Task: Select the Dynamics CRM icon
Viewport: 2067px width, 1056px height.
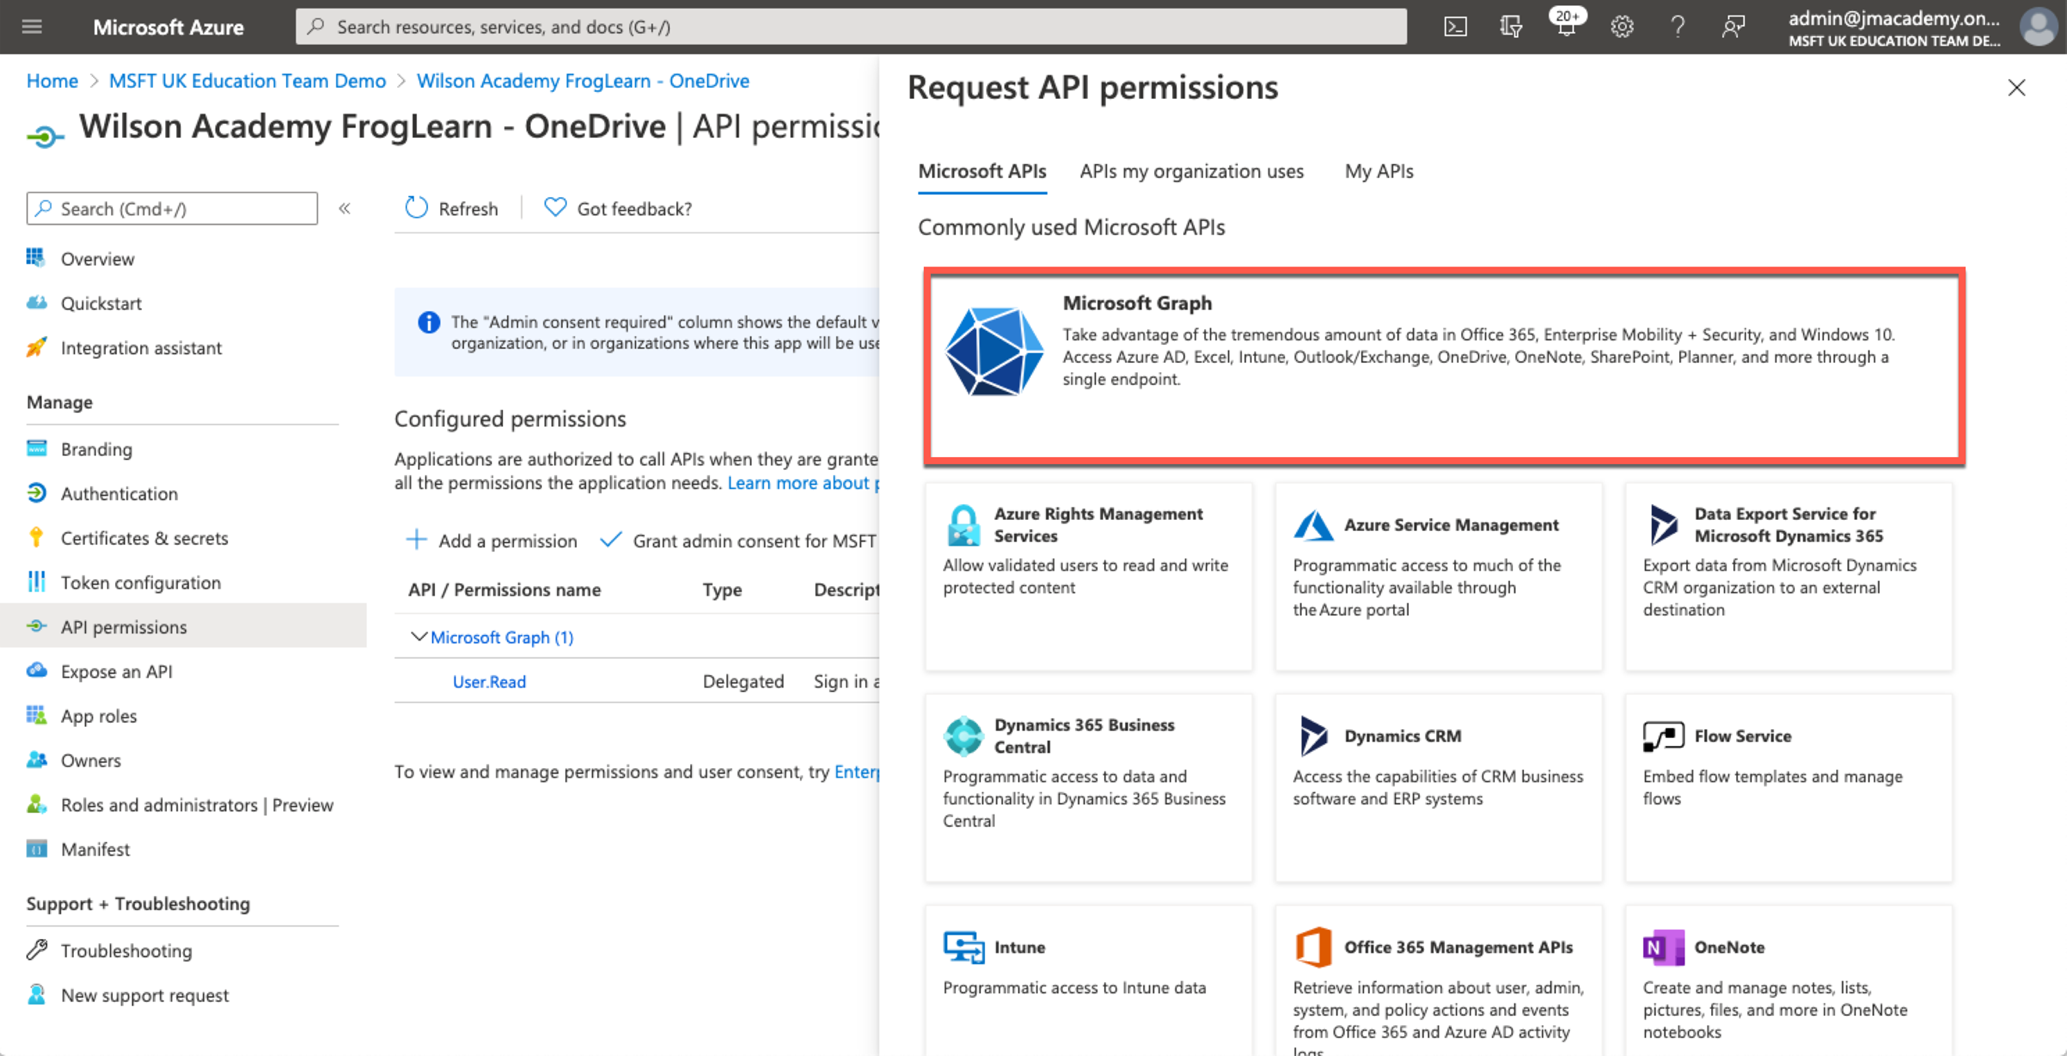Action: pyautogui.click(x=1313, y=736)
